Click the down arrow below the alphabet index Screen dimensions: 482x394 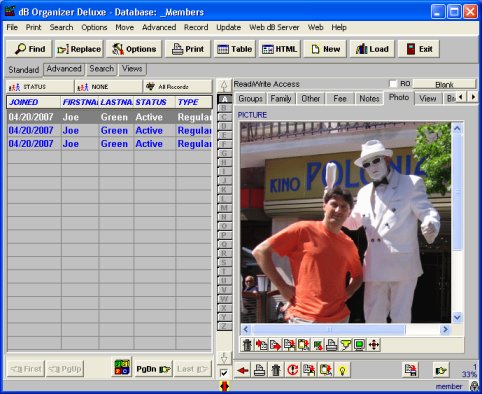[x=224, y=358]
